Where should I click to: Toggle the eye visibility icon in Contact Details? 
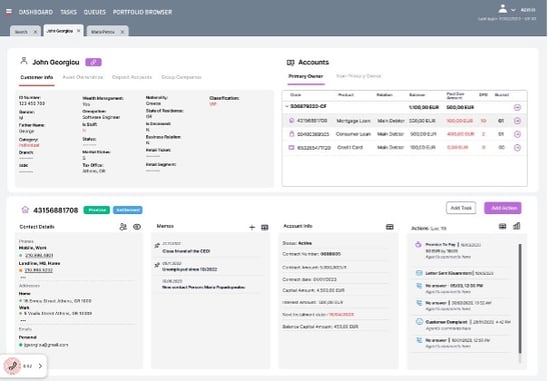[x=137, y=227]
